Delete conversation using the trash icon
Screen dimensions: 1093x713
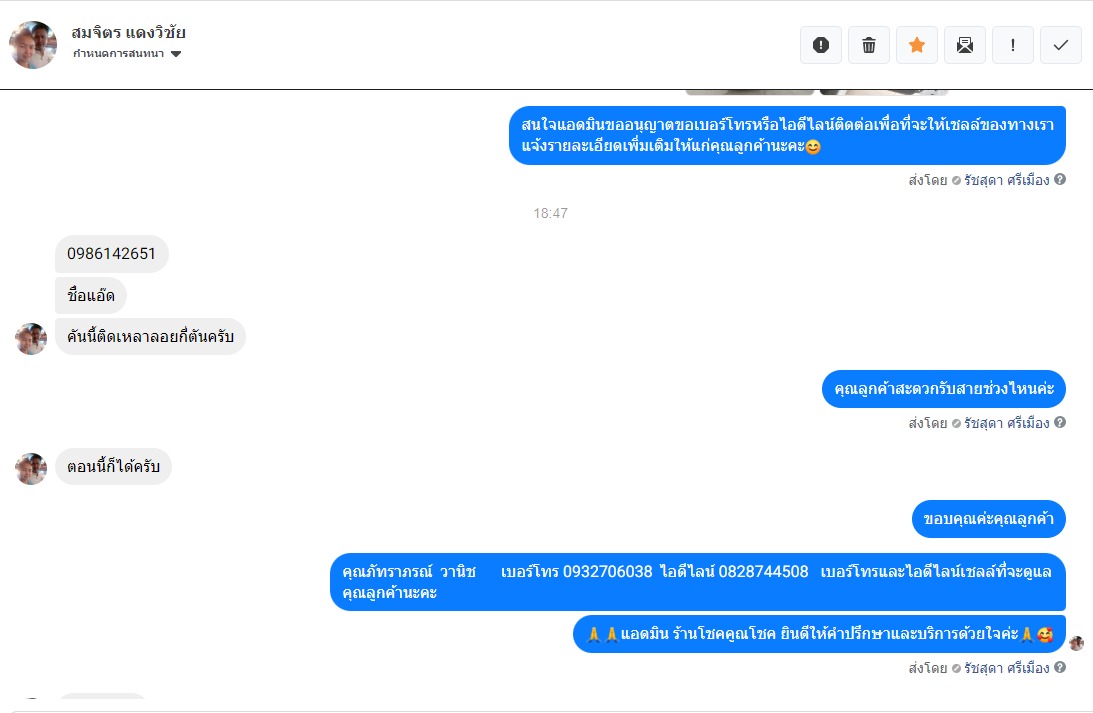(869, 45)
